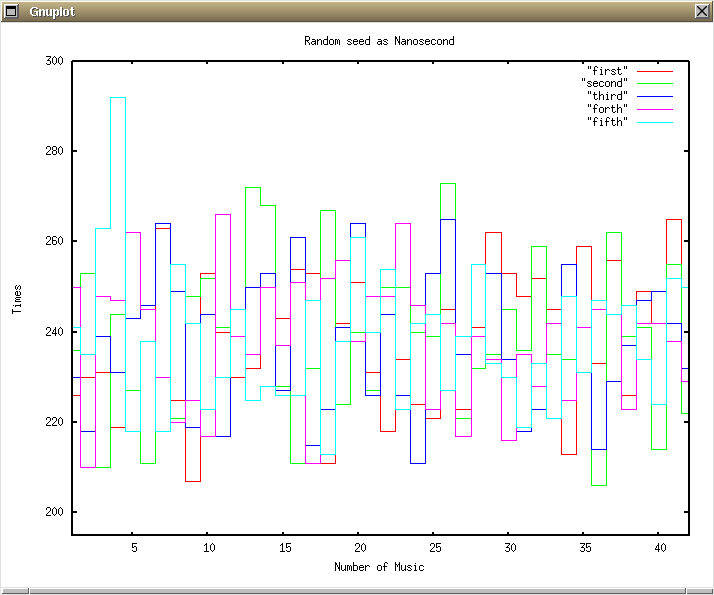Click the "forth" legend label
The height and width of the screenshot is (595, 714).
(x=607, y=109)
